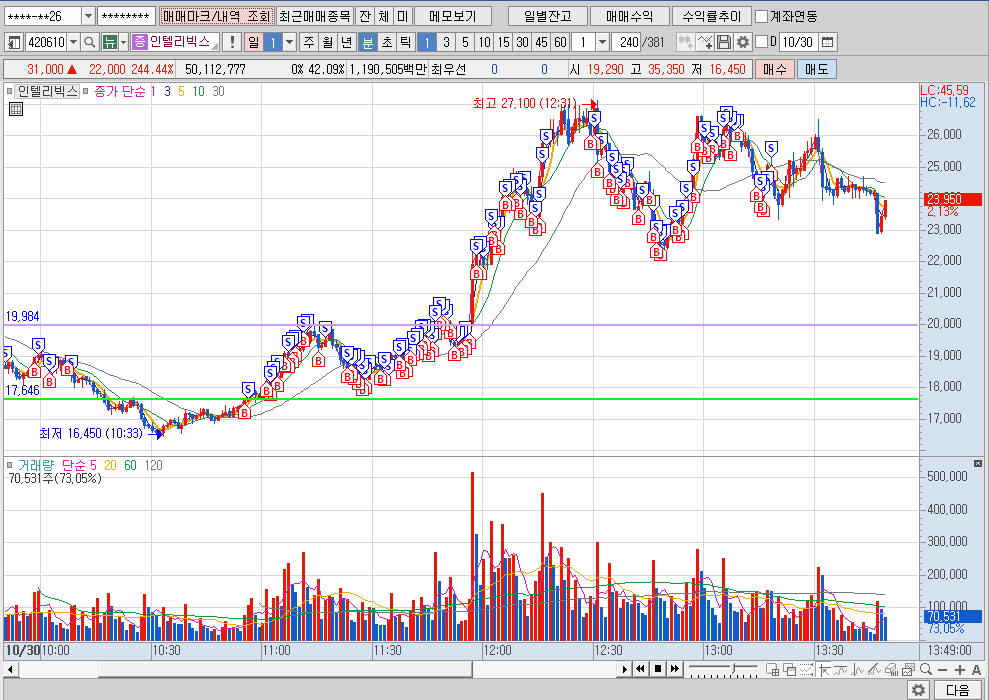Click the letter A text tool icon
Viewport: 989px width, 700px height.
(x=976, y=669)
